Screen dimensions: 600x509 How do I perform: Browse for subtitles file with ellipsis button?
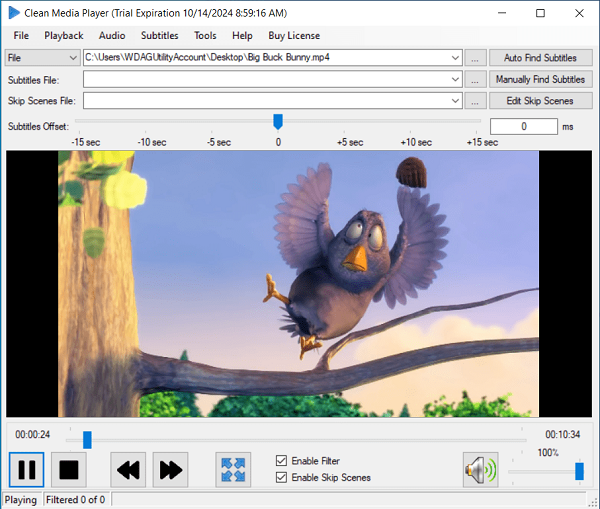pos(475,79)
